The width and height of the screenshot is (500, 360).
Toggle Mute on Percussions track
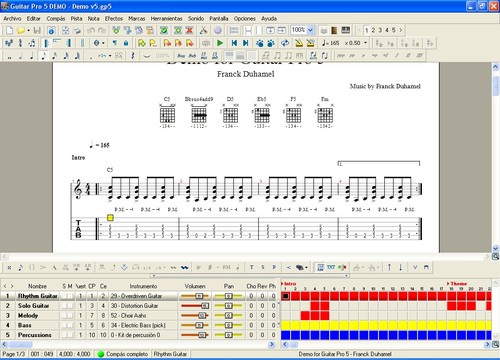coord(70,335)
